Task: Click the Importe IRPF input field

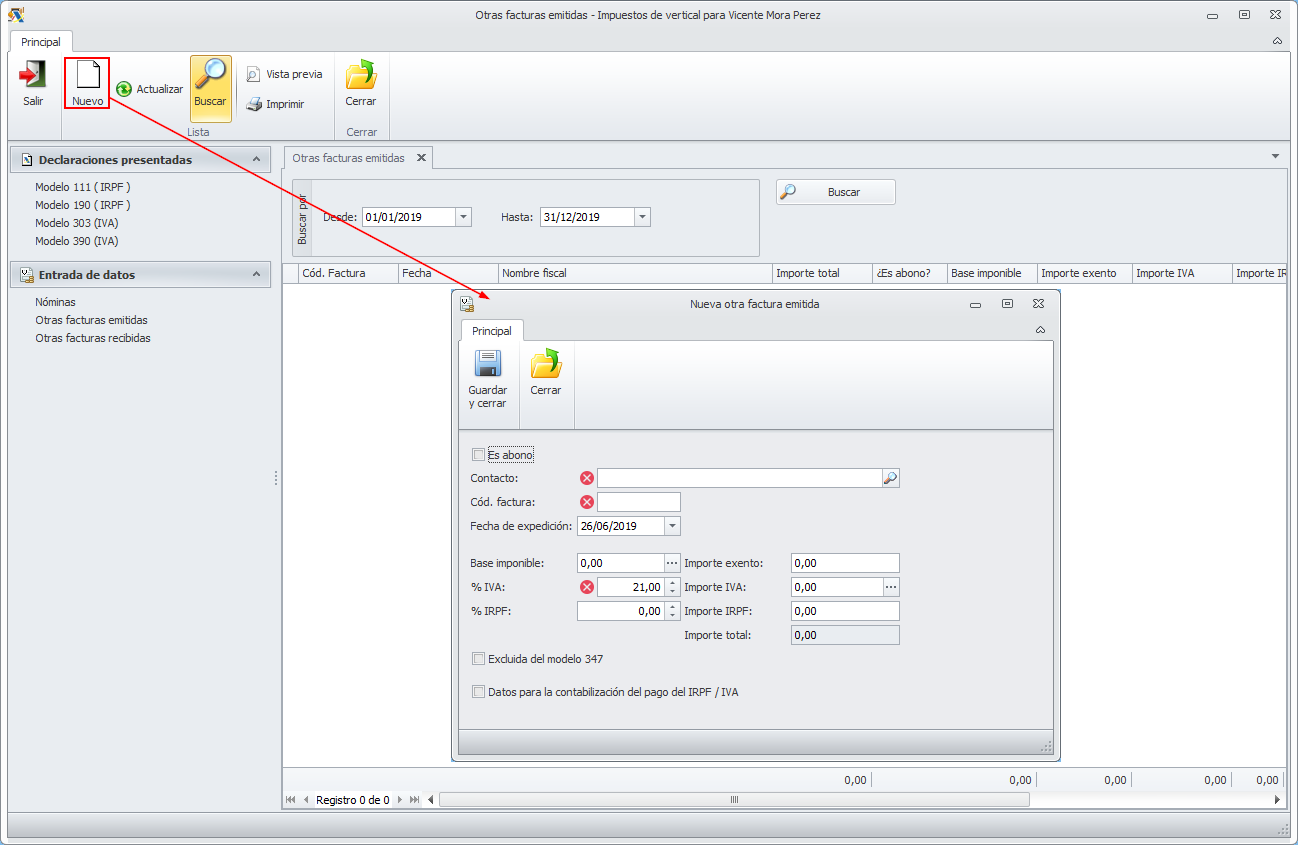Action: coord(845,611)
